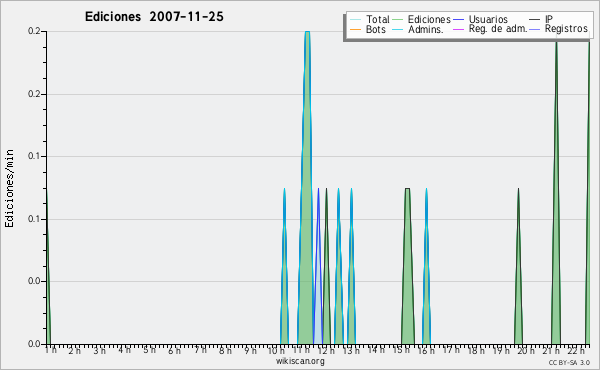Image resolution: width=600 pixels, height=370 pixels.
Task: Click the '1 h' x-axis label
Action: click(51, 350)
